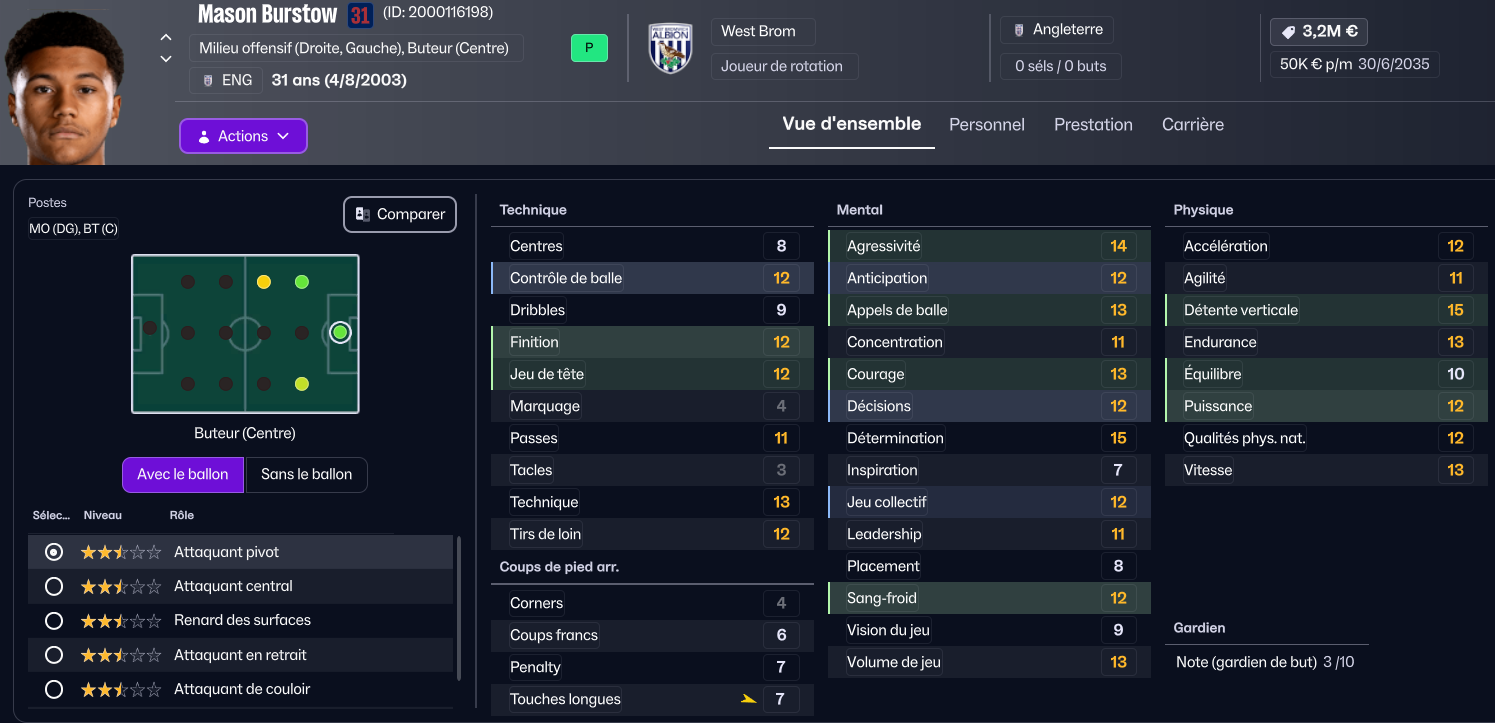Click the squad number 31 badge
This screenshot has height=723, width=1495.
pos(360,16)
